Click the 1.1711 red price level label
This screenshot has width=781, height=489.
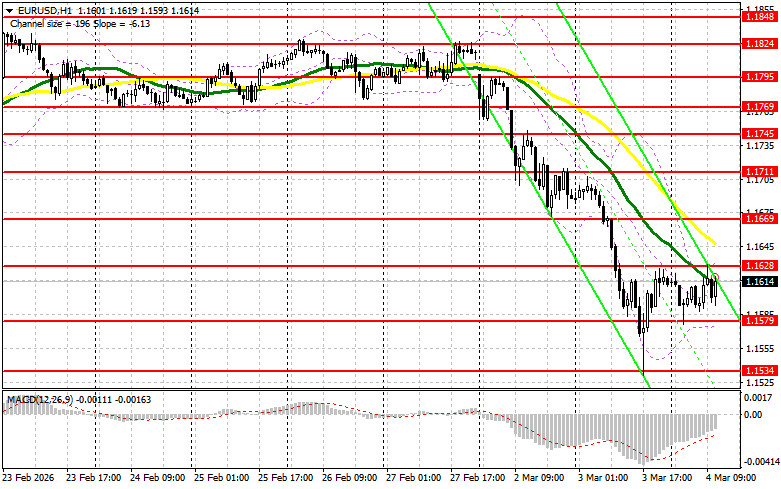[760, 172]
